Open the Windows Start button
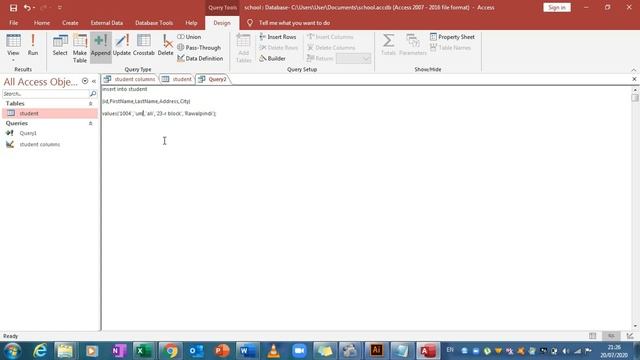Screen dimensions: 640x360 [13, 351]
